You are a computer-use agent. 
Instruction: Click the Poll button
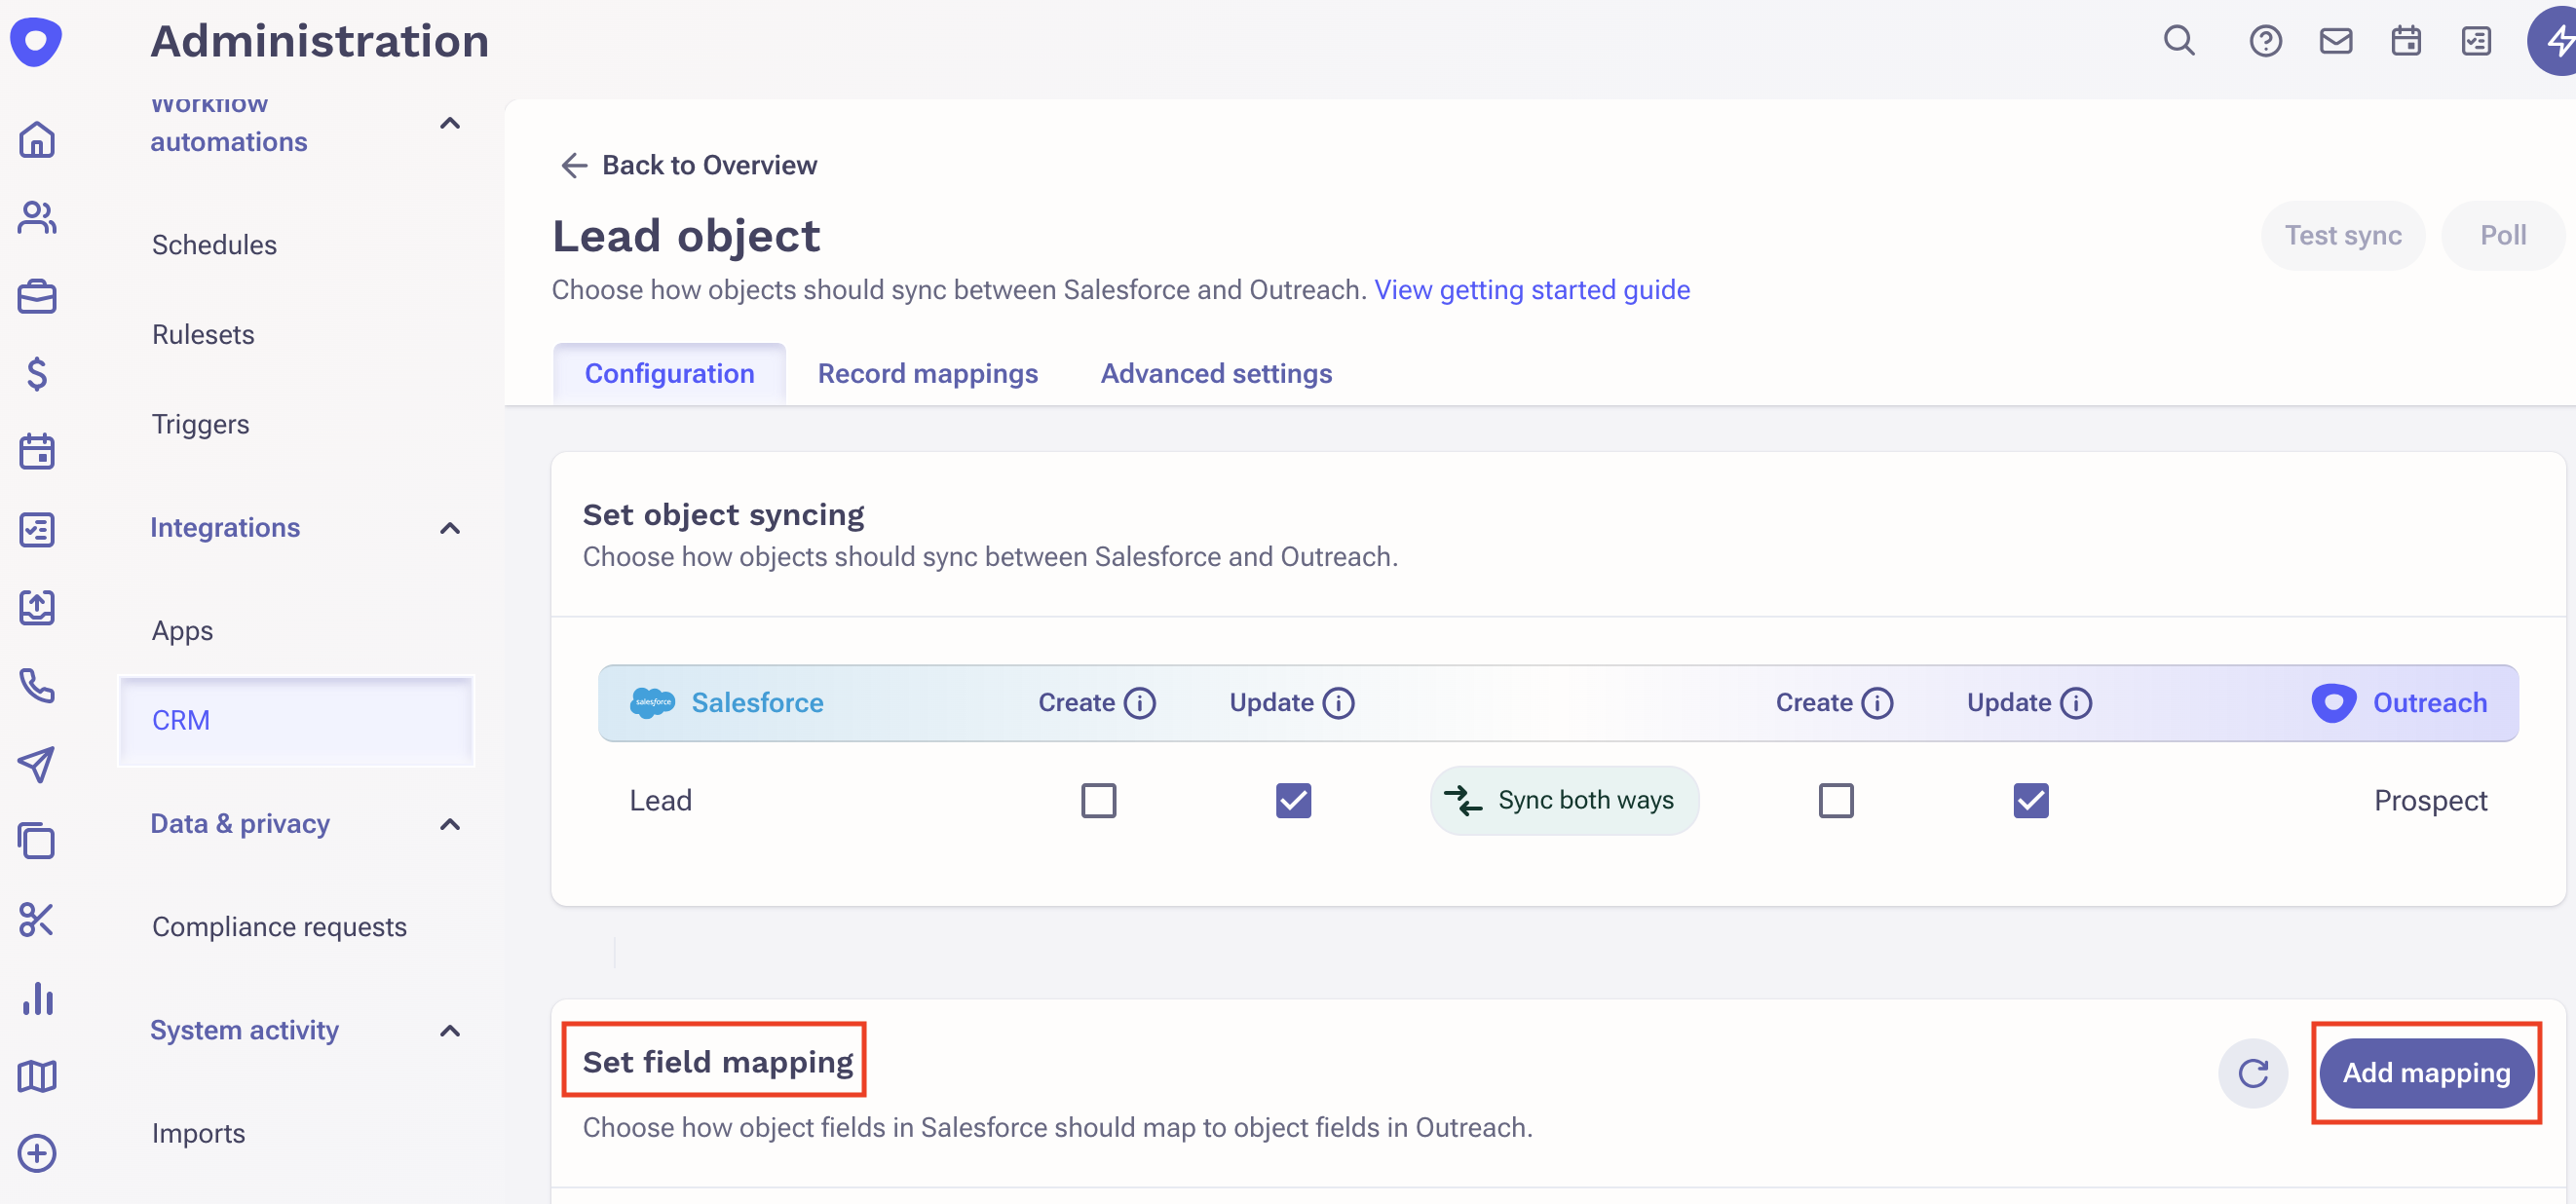[2502, 235]
